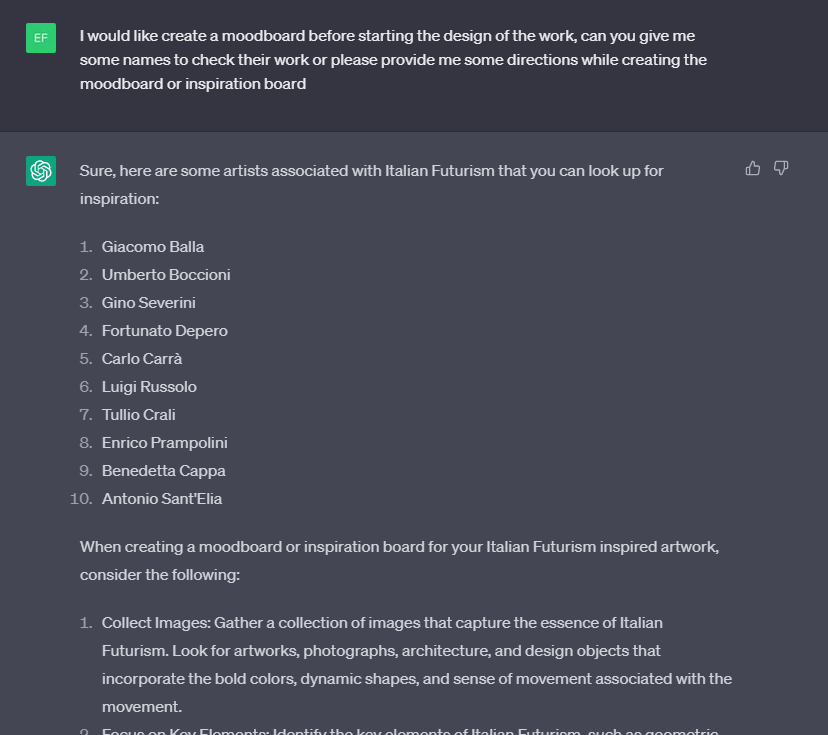Viewport: 828px width, 735px height.
Task: Click the word "inspiration:" ending the intro
Action: tap(119, 199)
